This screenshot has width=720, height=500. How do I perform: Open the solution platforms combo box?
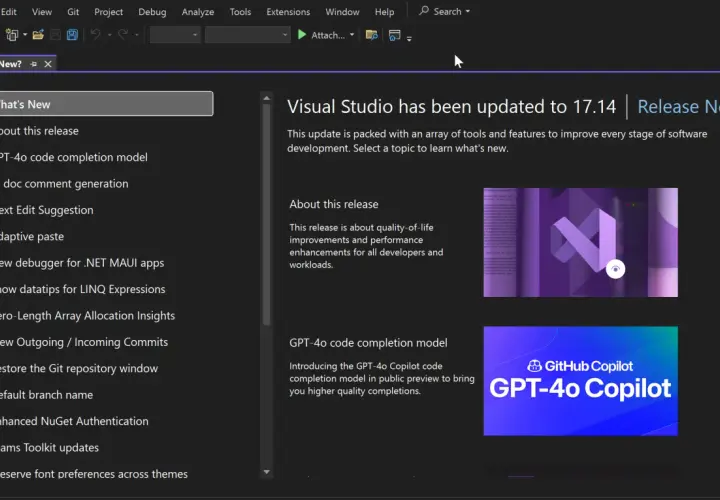[247, 35]
